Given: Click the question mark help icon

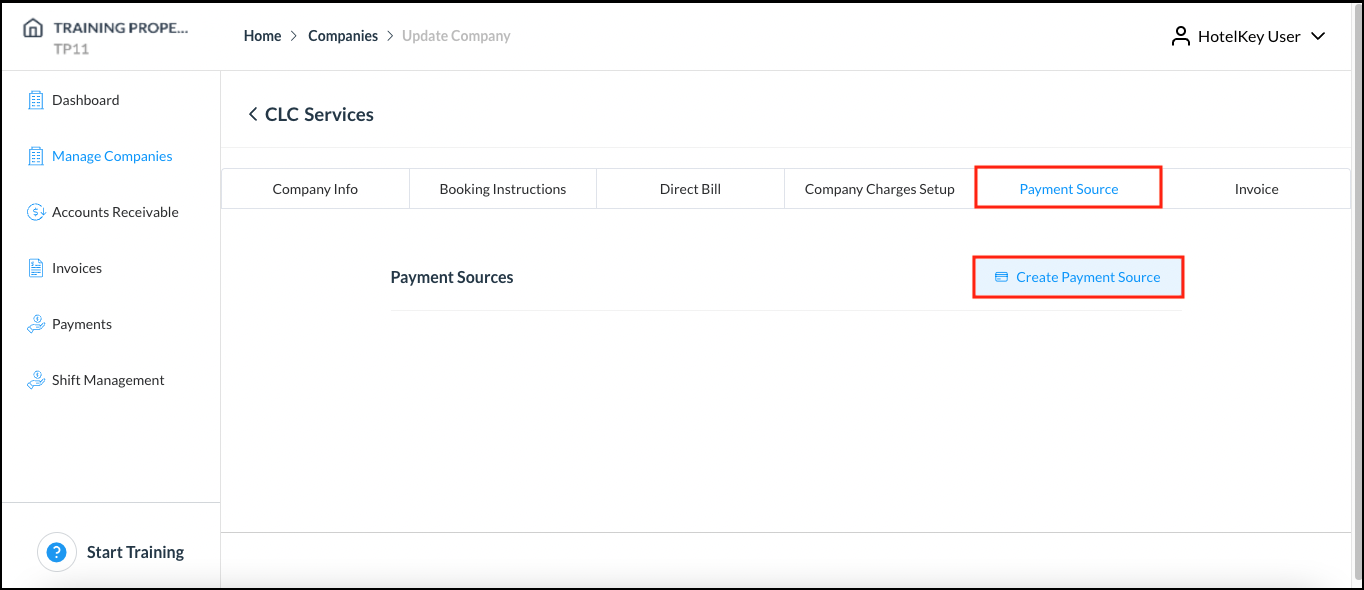Looking at the screenshot, I should [57, 551].
